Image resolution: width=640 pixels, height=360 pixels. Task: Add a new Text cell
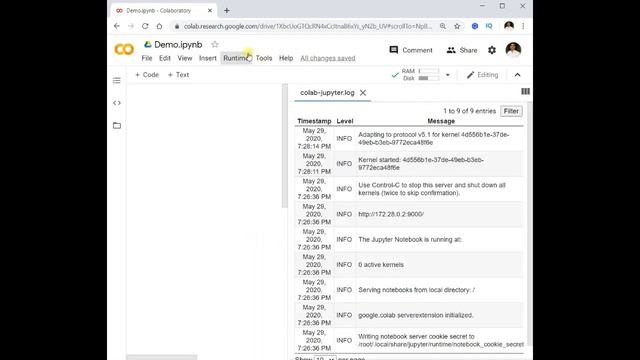pos(178,75)
